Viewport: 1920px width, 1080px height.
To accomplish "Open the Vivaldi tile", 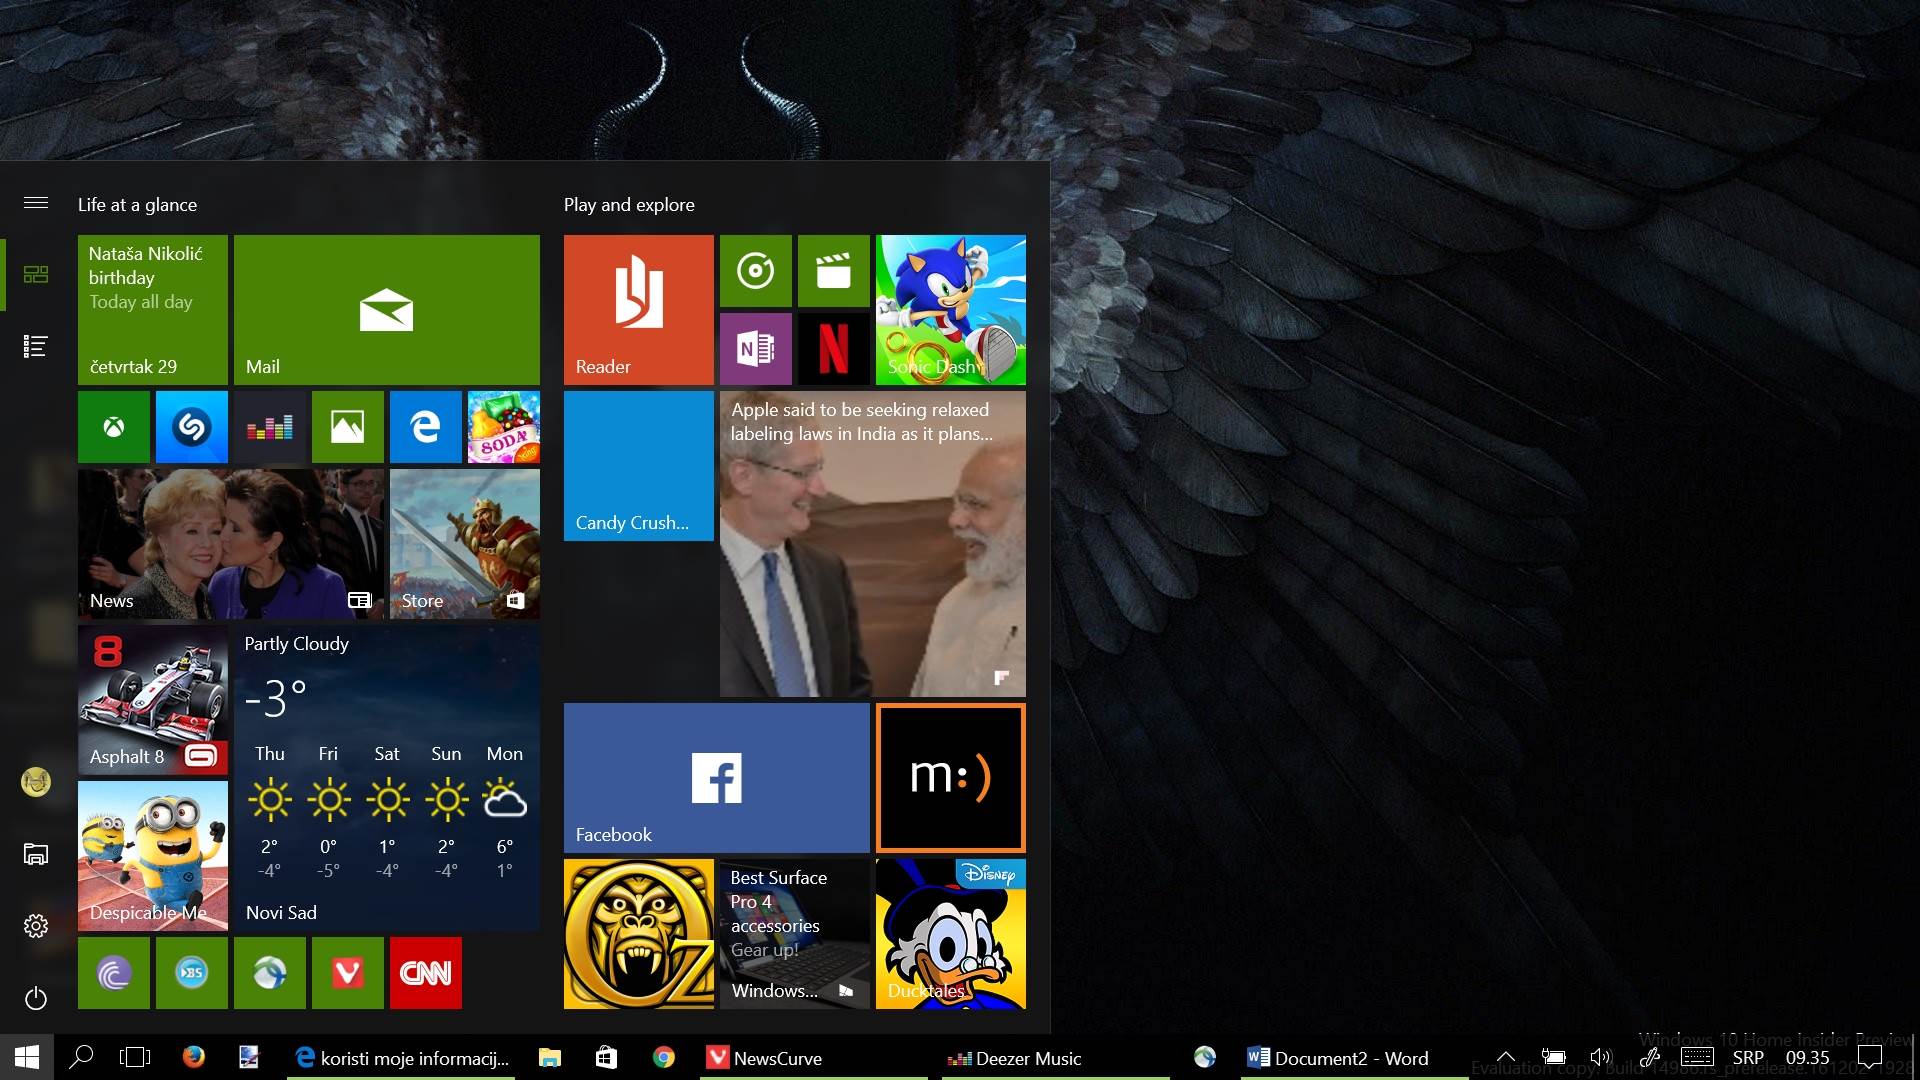I will (x=348, y=973).
